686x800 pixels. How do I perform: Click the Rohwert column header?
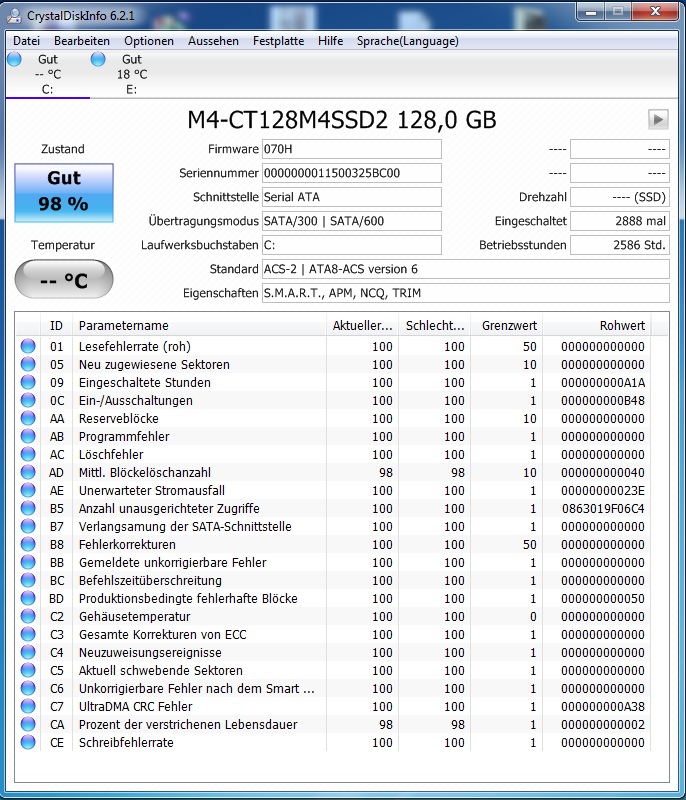click(x=597, y=326)
